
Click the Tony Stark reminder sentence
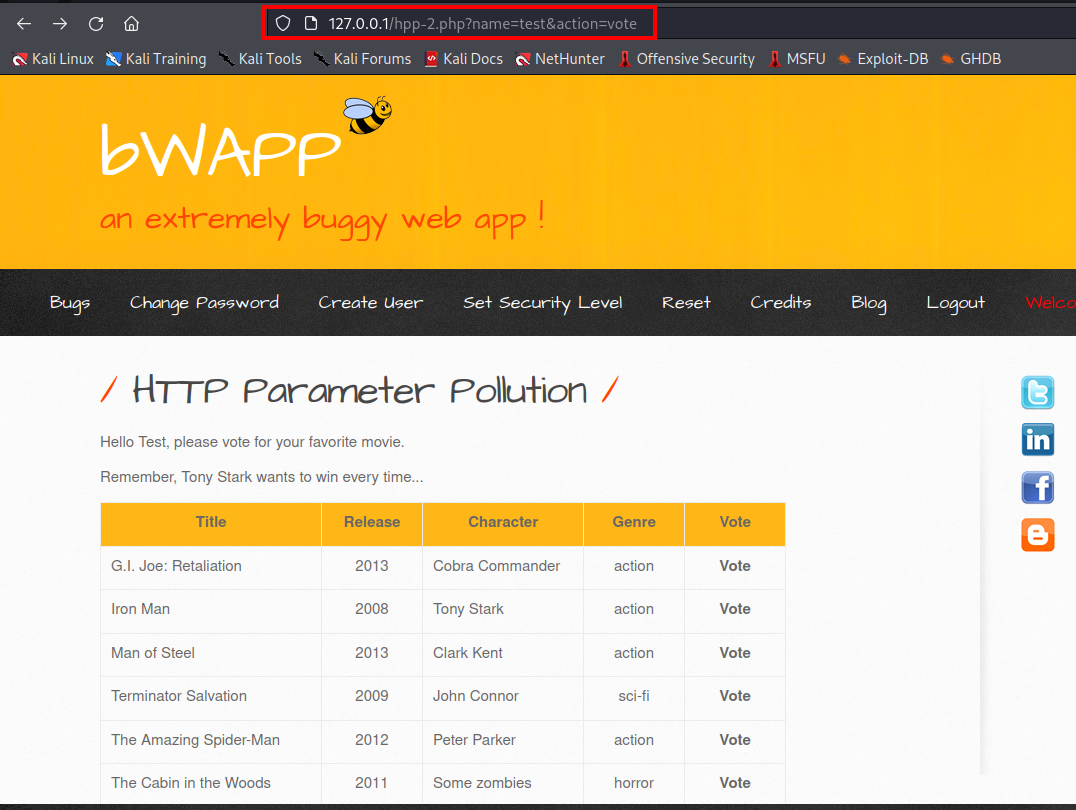[261, 477]
